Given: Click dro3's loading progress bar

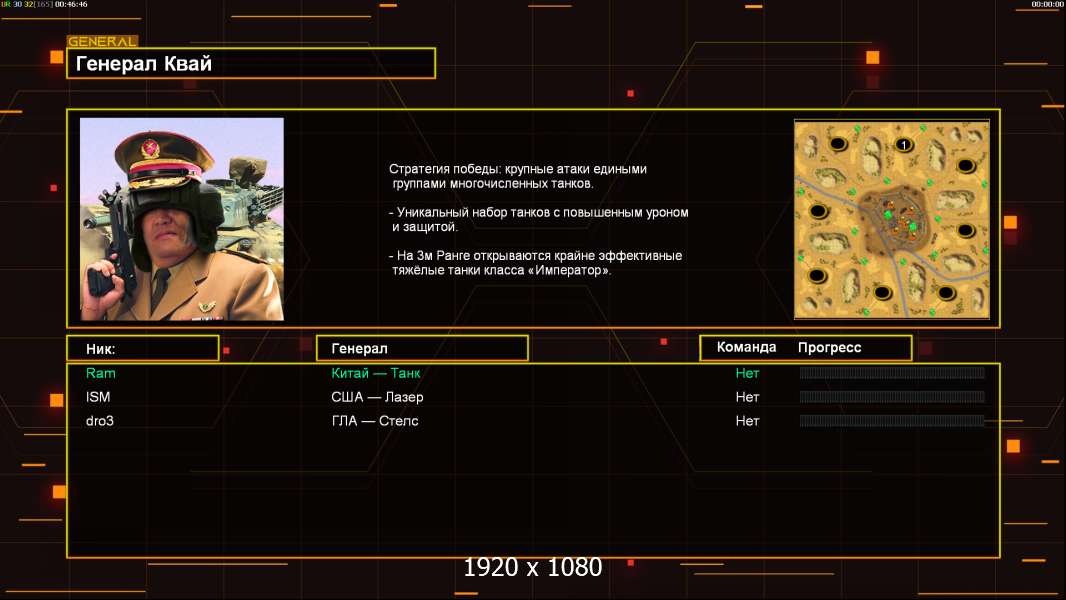Looking at the screenshot, I should point(892,421).
